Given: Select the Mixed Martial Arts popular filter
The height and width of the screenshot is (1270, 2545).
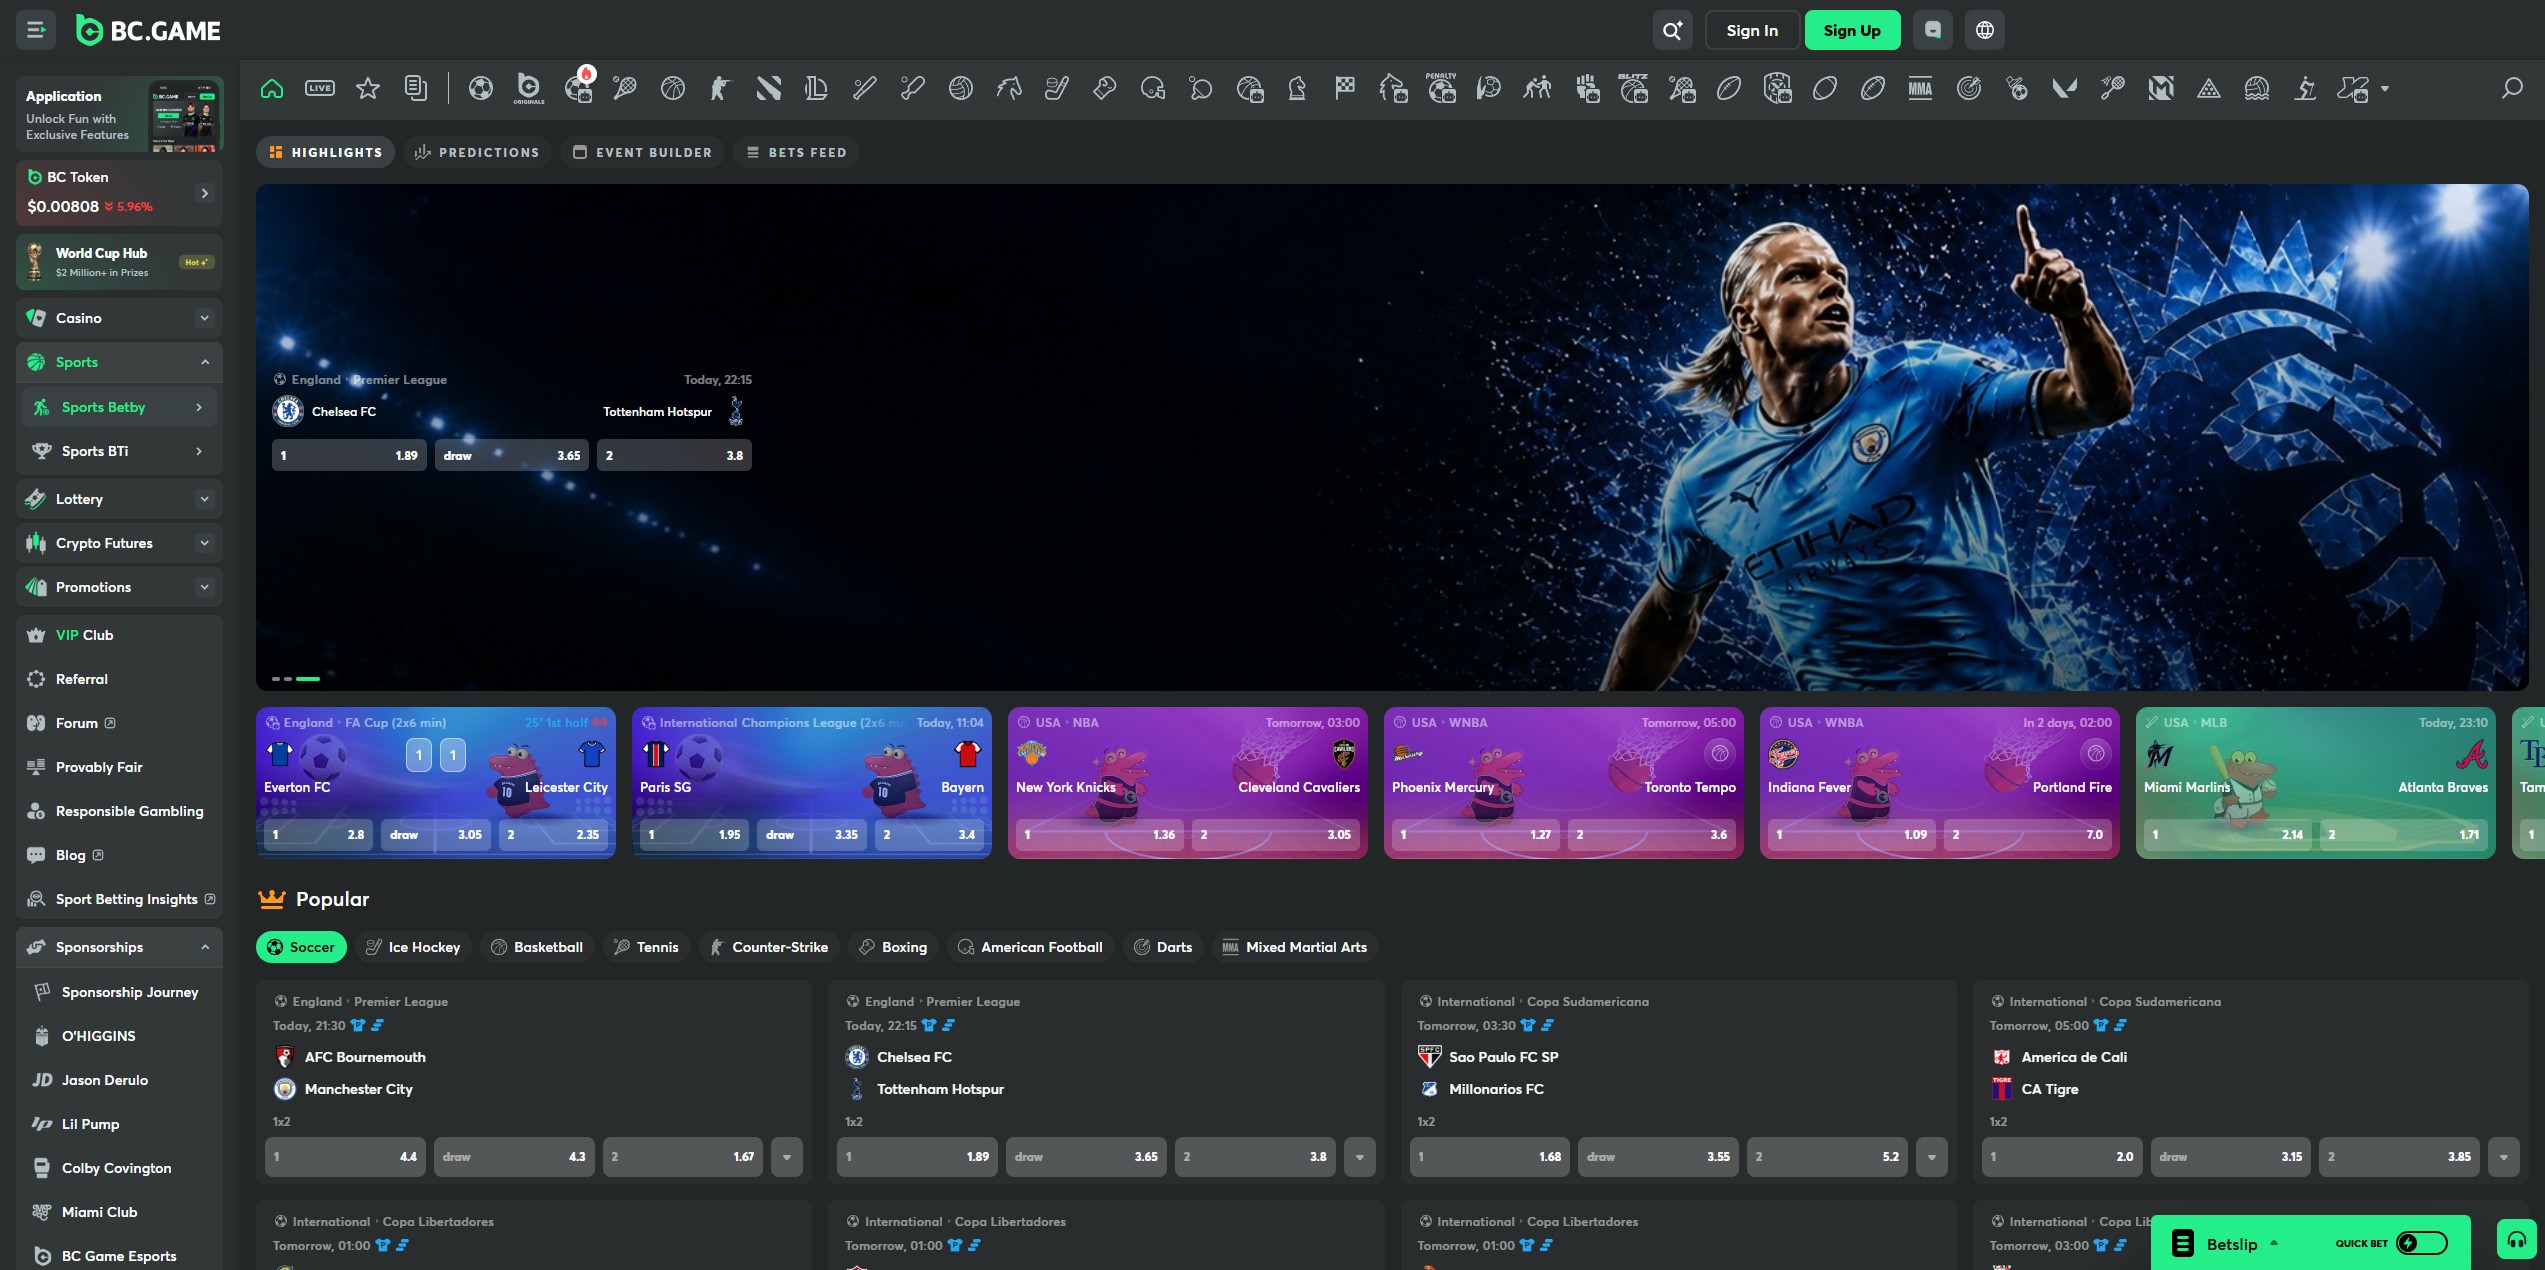Looking at the screenshot, I should coord(1295,947).
